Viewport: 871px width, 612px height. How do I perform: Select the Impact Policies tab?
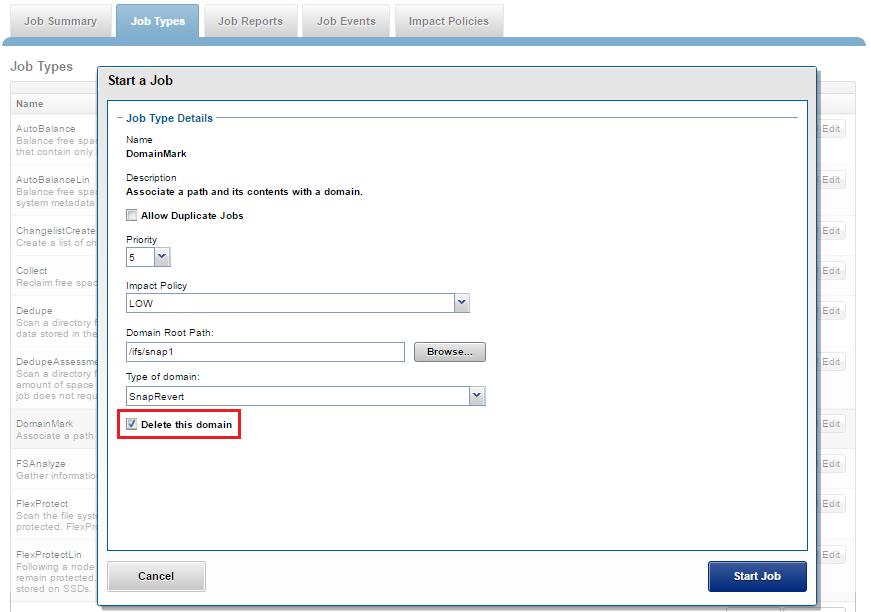point(449,21)
